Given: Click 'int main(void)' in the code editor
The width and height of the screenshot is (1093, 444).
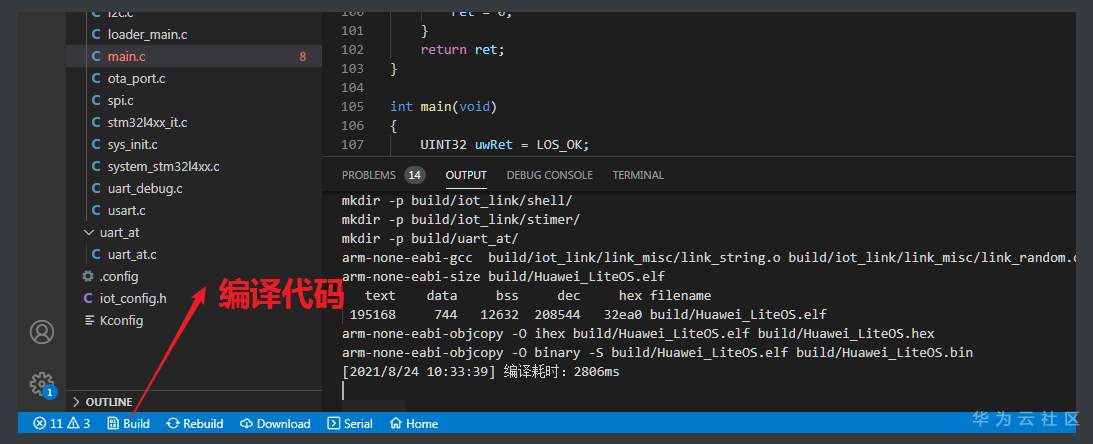Looking at the screenshot, I should [443, 107].
